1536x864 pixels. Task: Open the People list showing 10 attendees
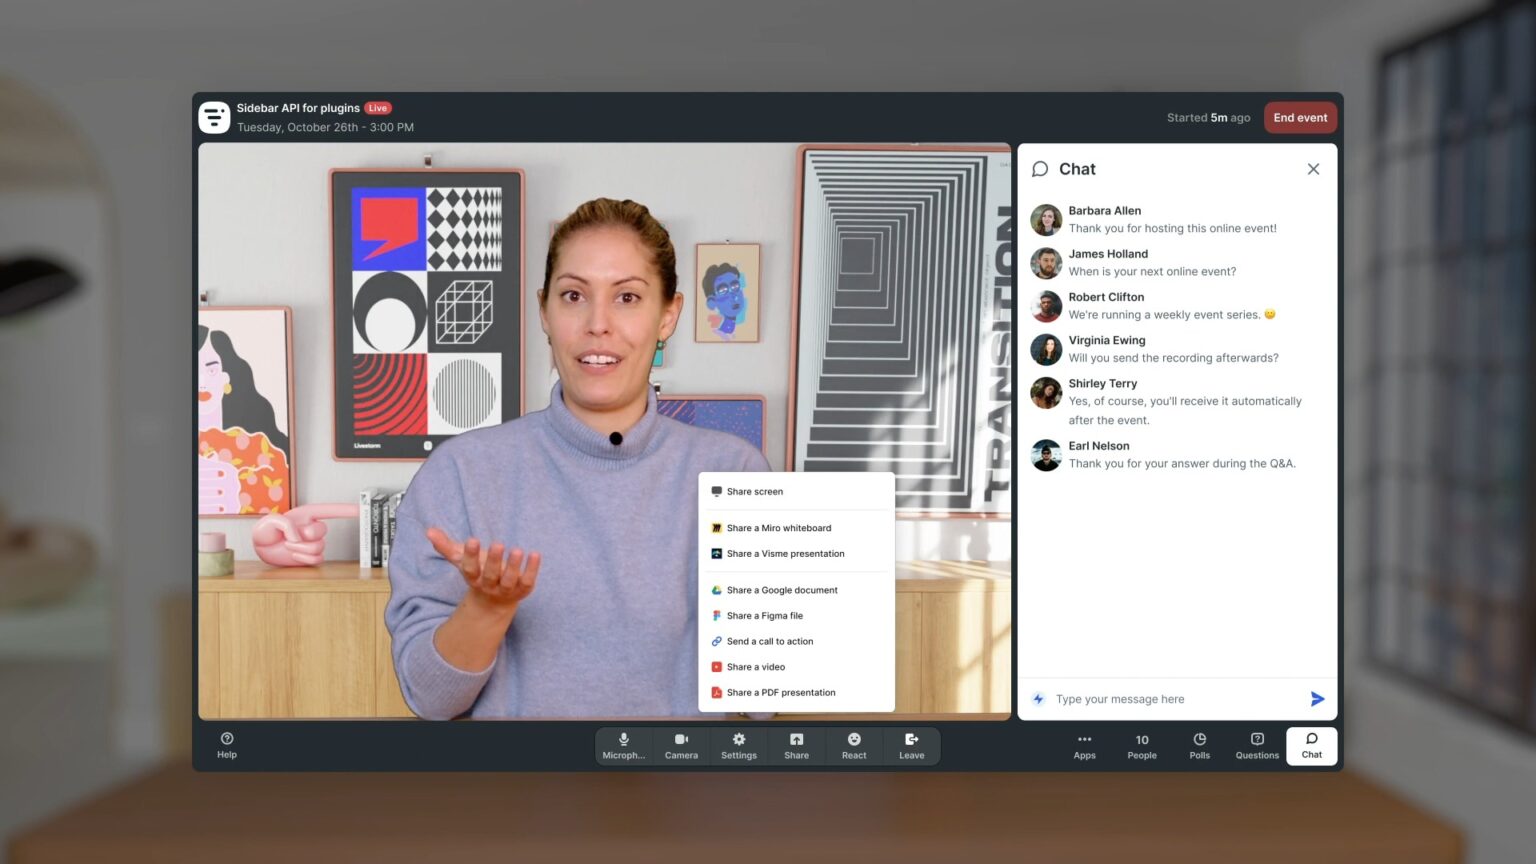click(1141, 746)
